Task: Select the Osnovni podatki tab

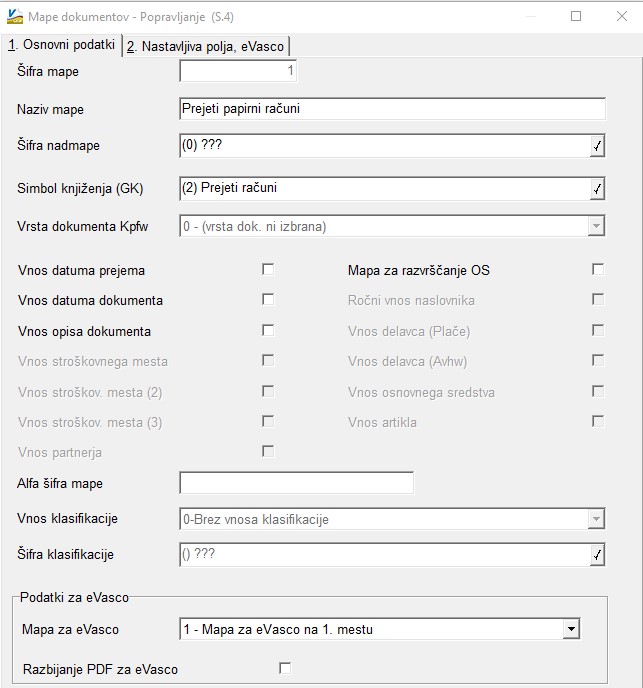Action: click(x=61, y=45)
